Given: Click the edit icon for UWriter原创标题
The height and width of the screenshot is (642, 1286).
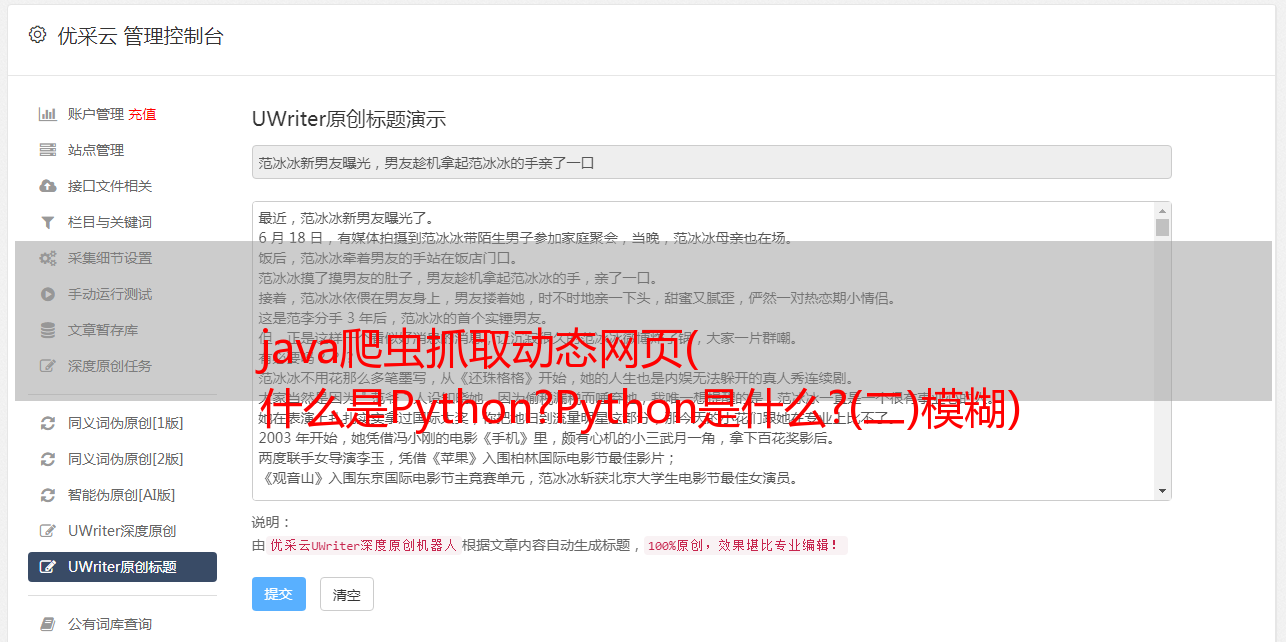Looking at the screenshot, I should 47,567.
